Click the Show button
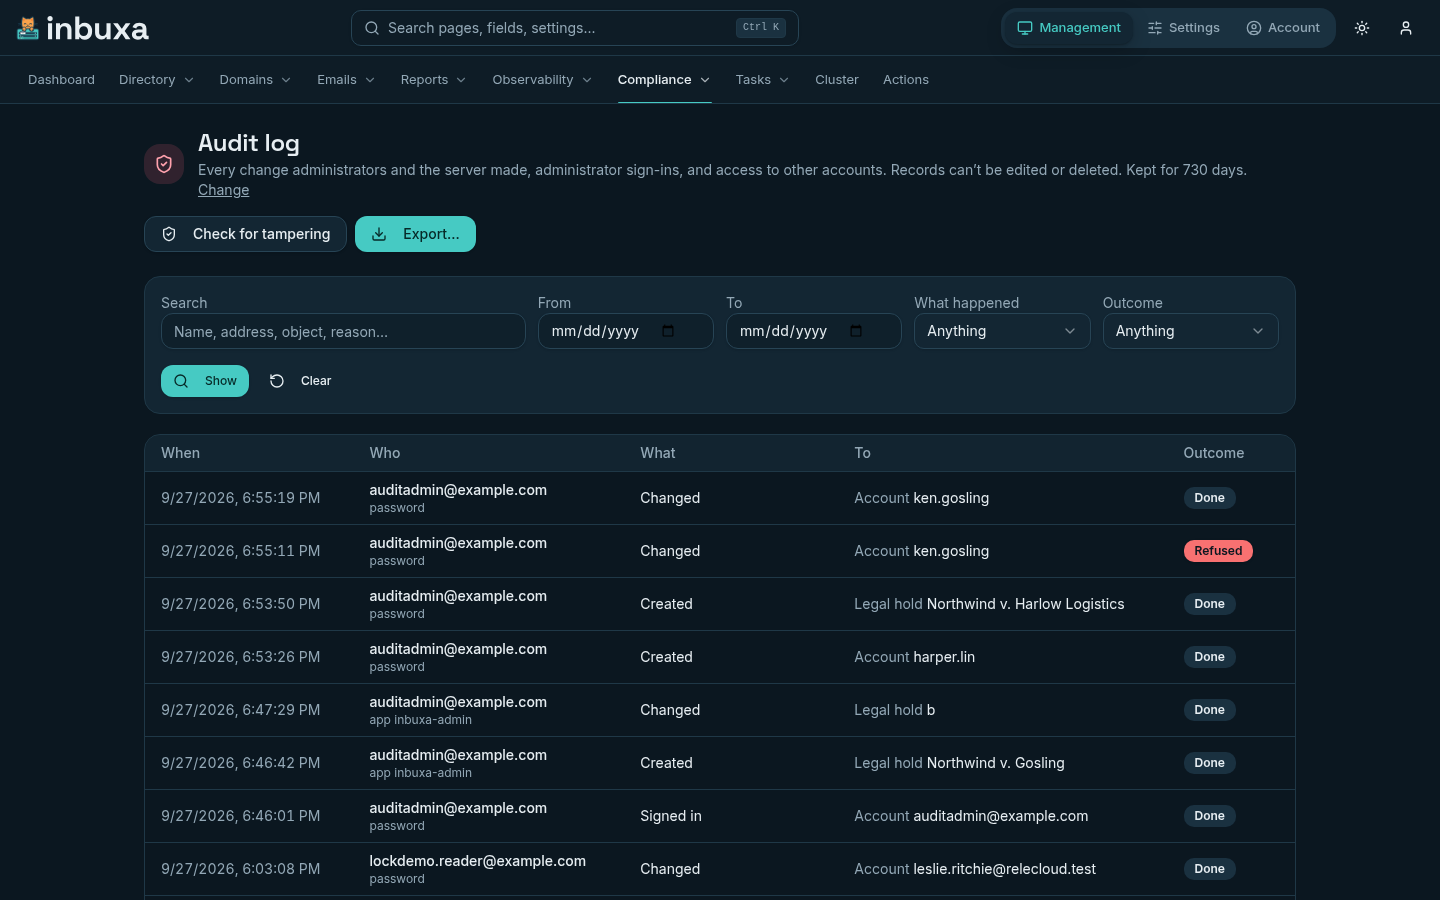This screenshot has height=900, width=1440. [205, 381]
